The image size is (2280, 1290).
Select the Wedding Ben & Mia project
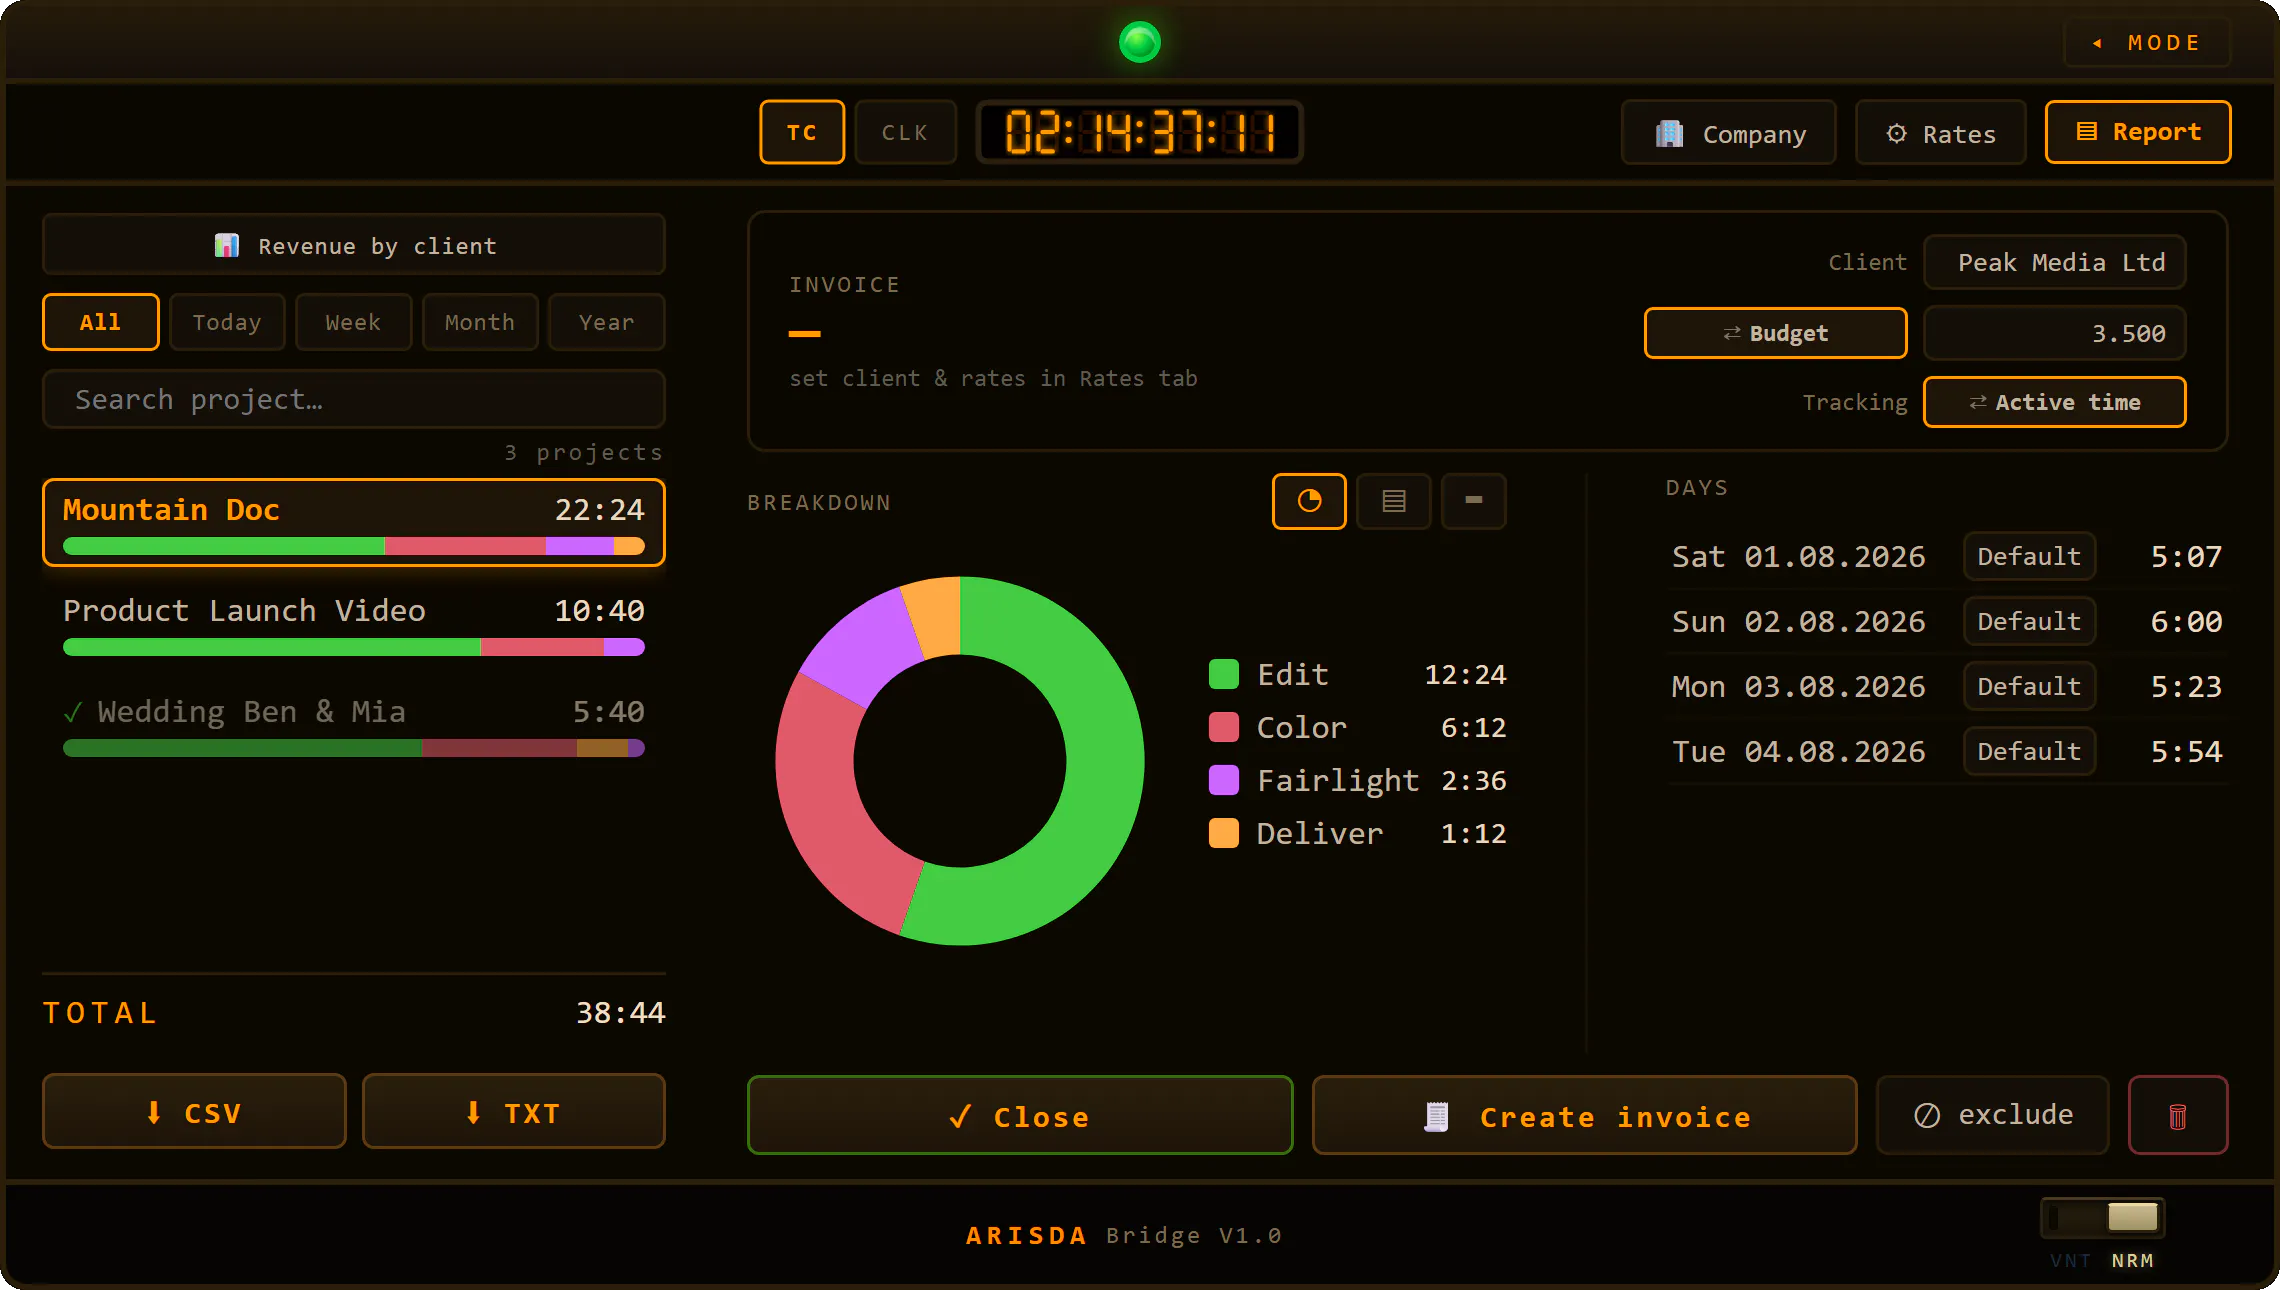pyautogui.click(x=354, y=724)
